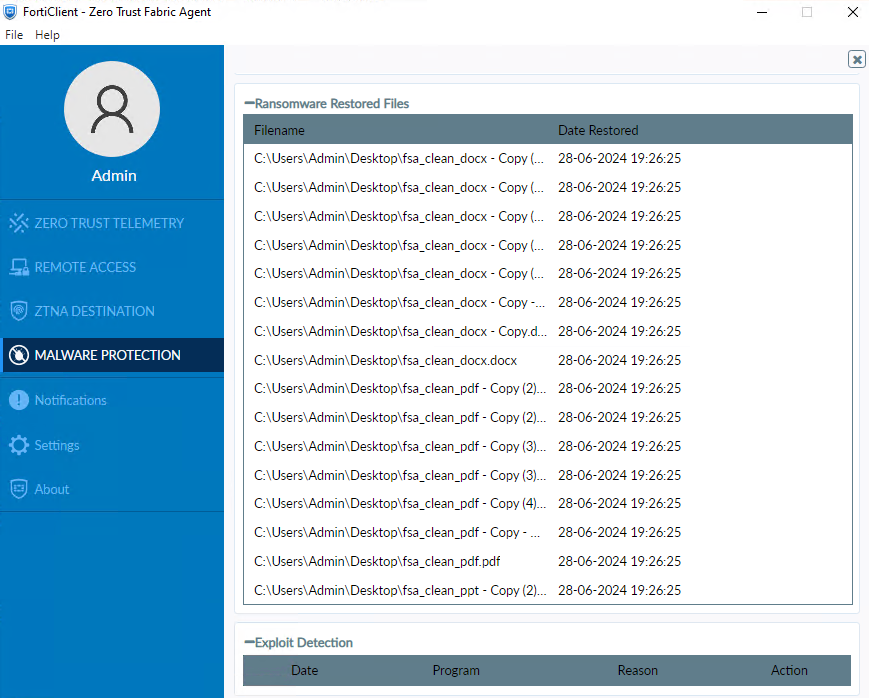Click the About shield icon
The image size is (869, 698).
(19, 489)
